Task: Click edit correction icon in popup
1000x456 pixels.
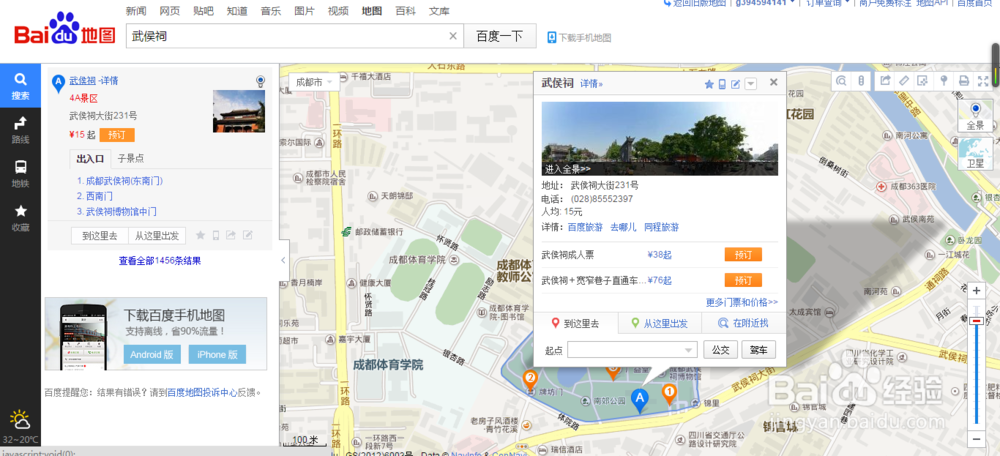Action: pos(735,84)
